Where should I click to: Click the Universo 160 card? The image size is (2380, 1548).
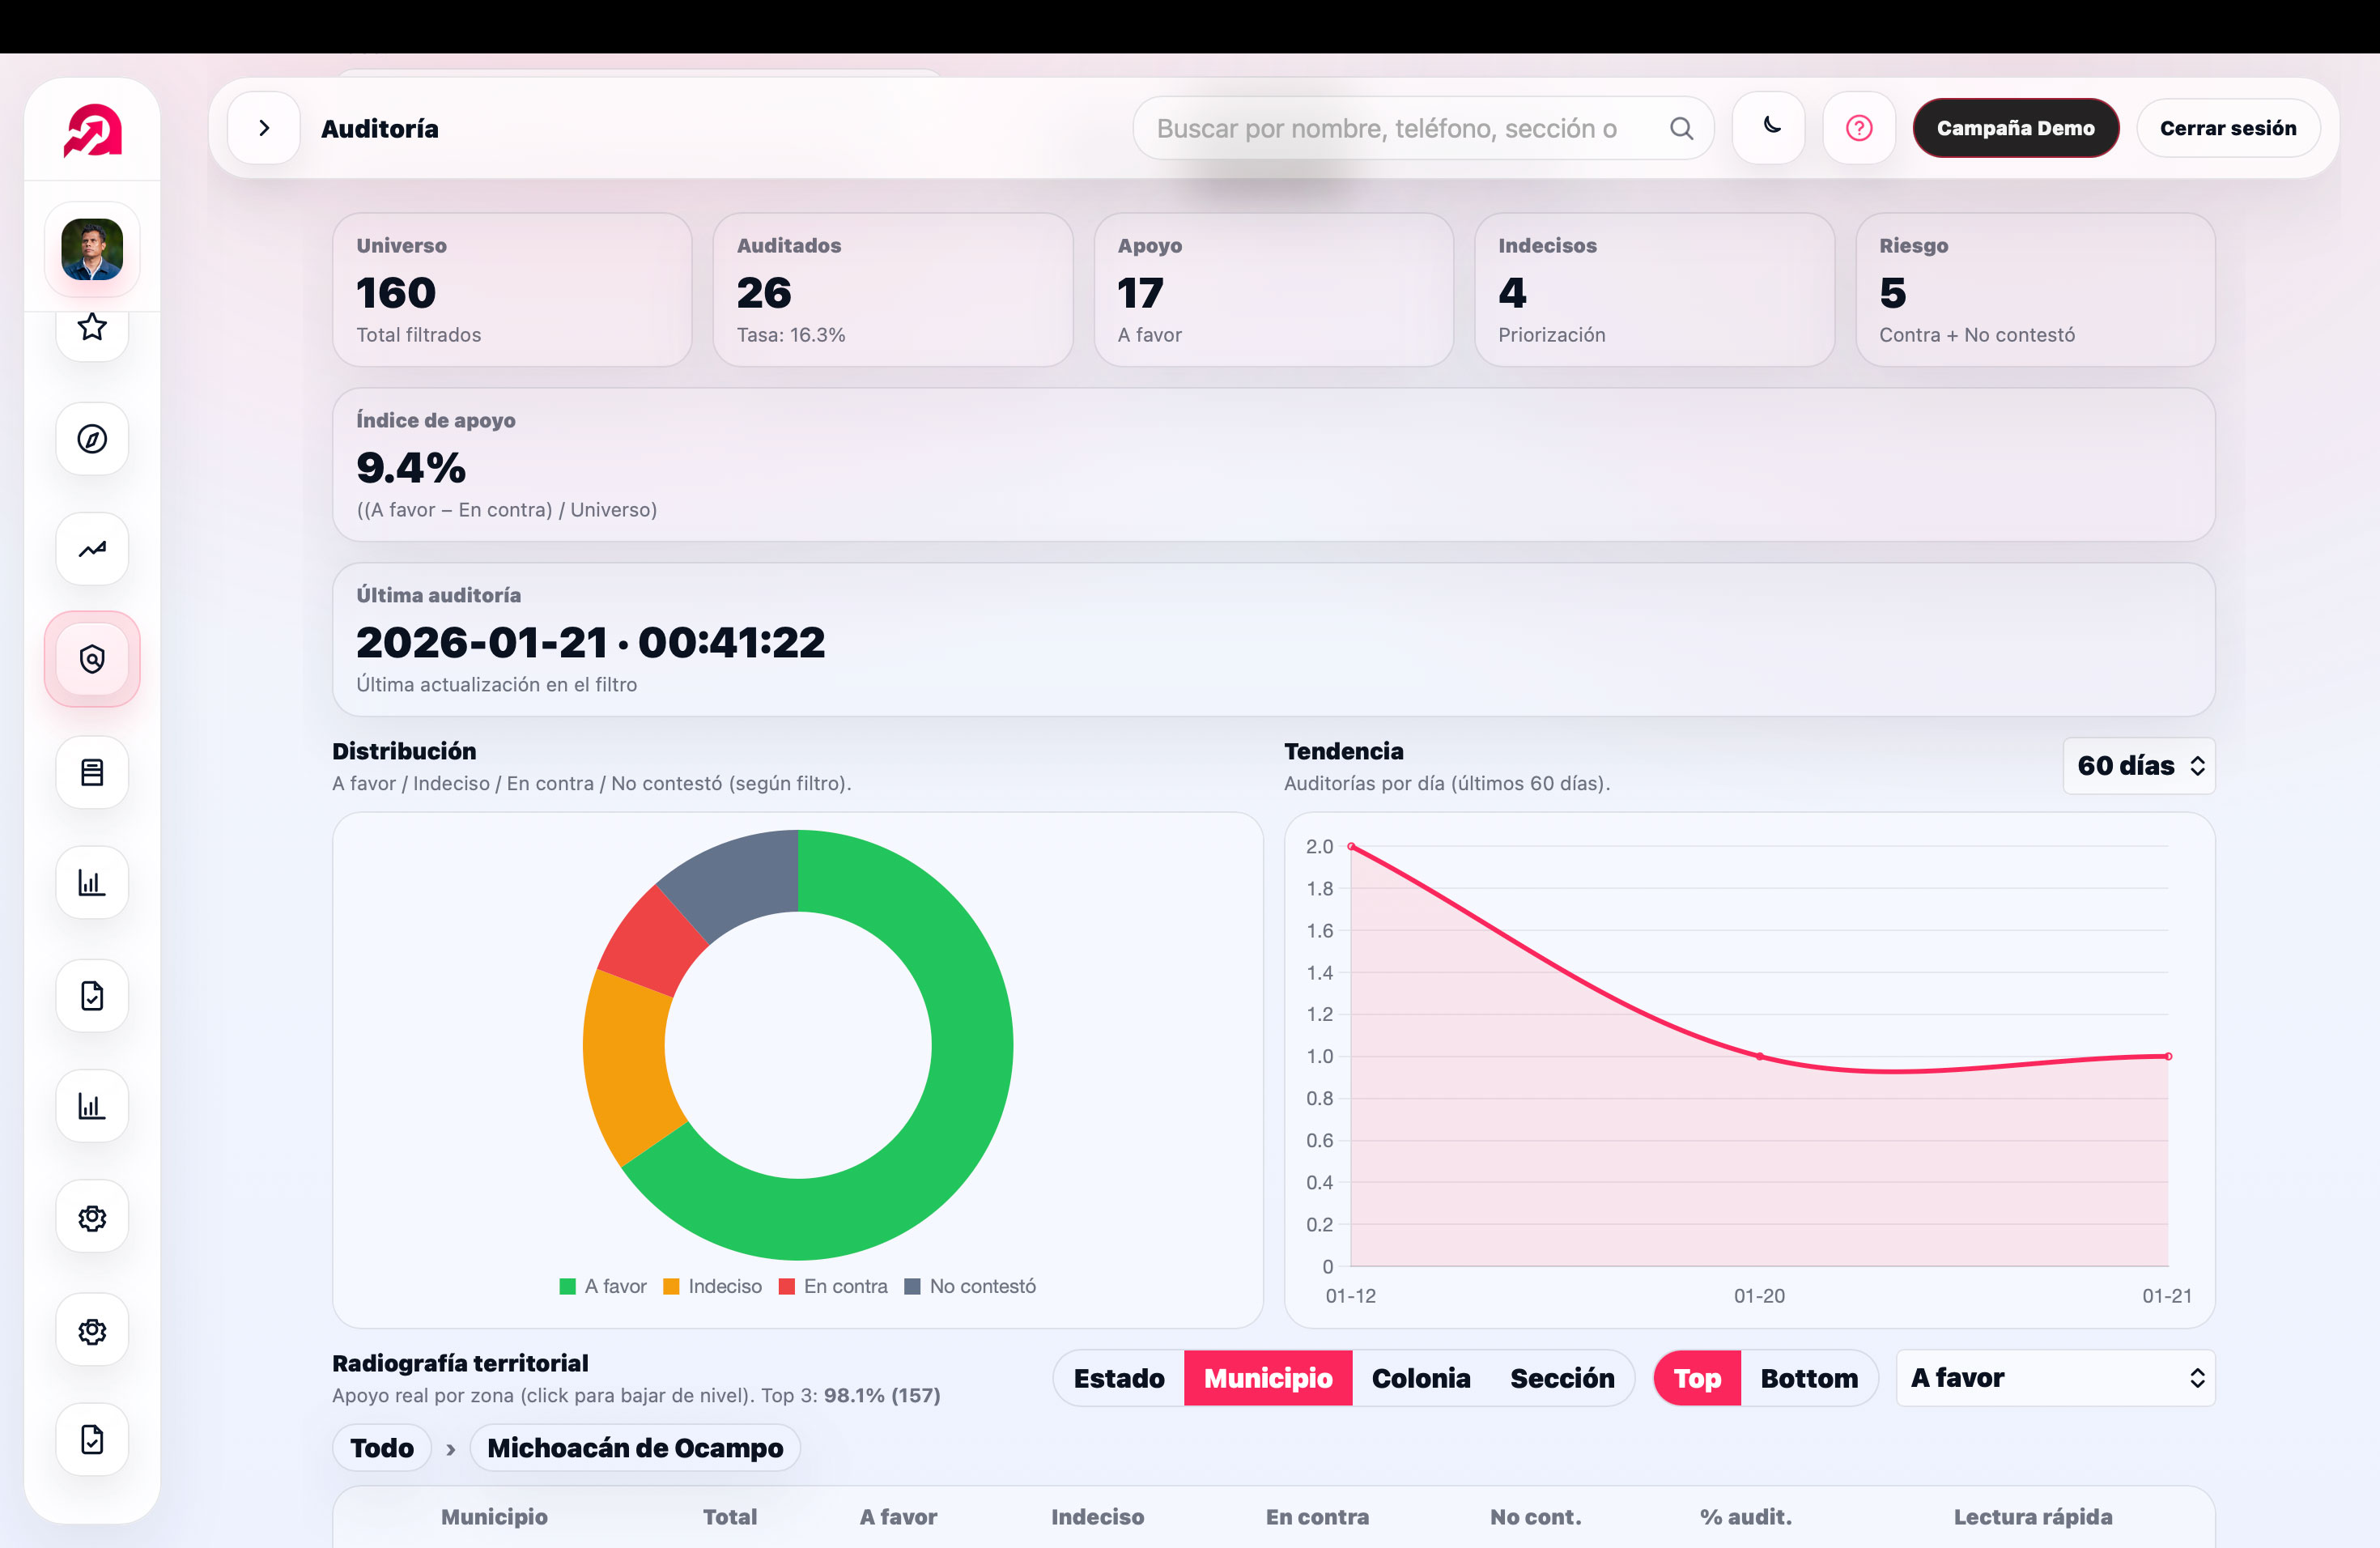(512, 290)
